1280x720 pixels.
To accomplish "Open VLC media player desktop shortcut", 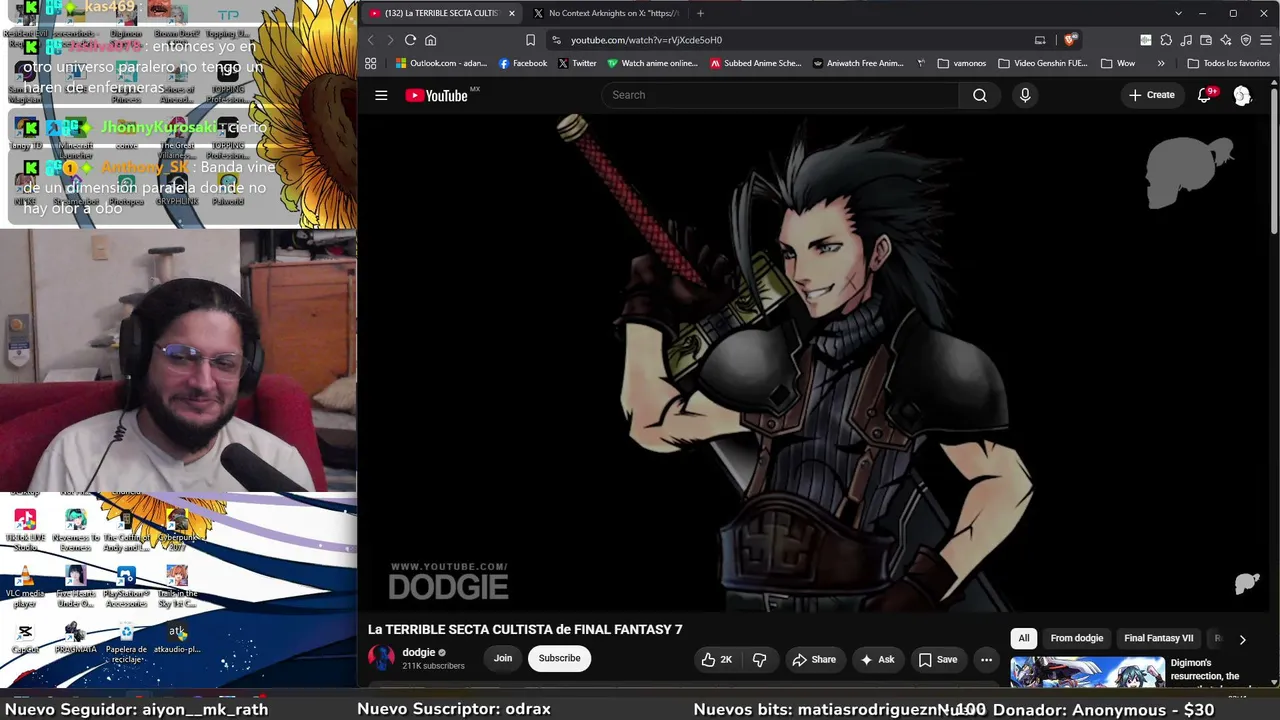I will tap(25, 587).
